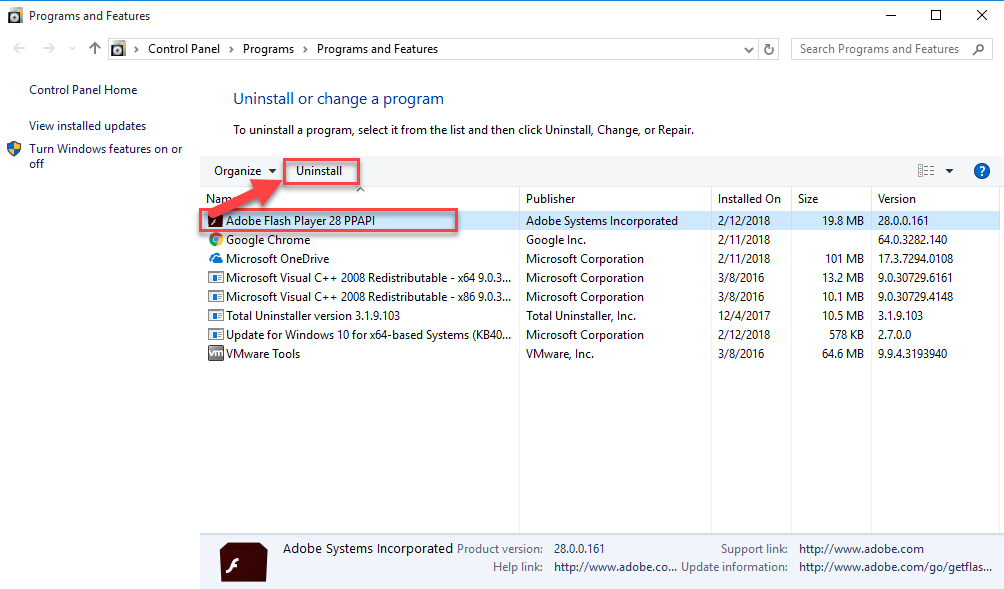
Task: Select the Microsoft OneDrive entry
Action: [599, 259]
